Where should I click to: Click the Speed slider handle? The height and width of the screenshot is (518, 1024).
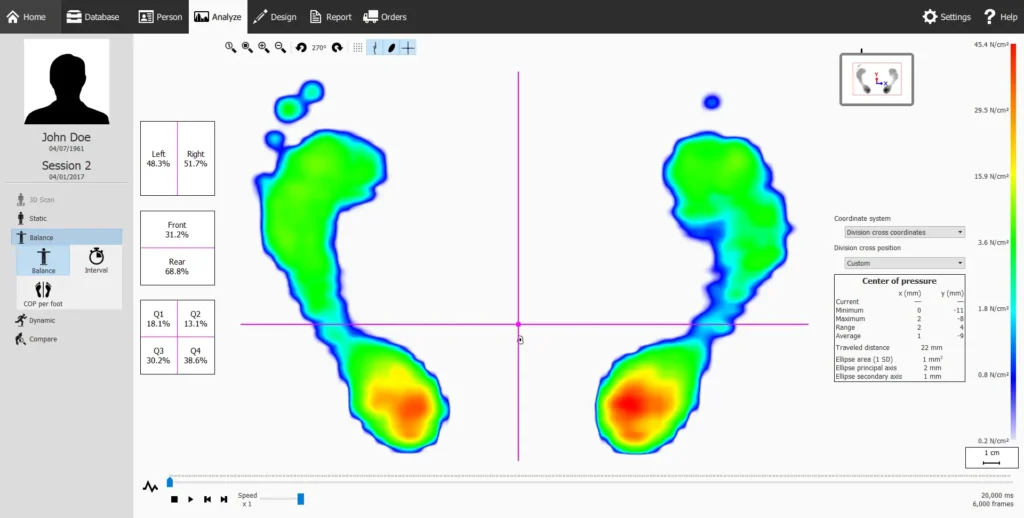coord(301,498)
